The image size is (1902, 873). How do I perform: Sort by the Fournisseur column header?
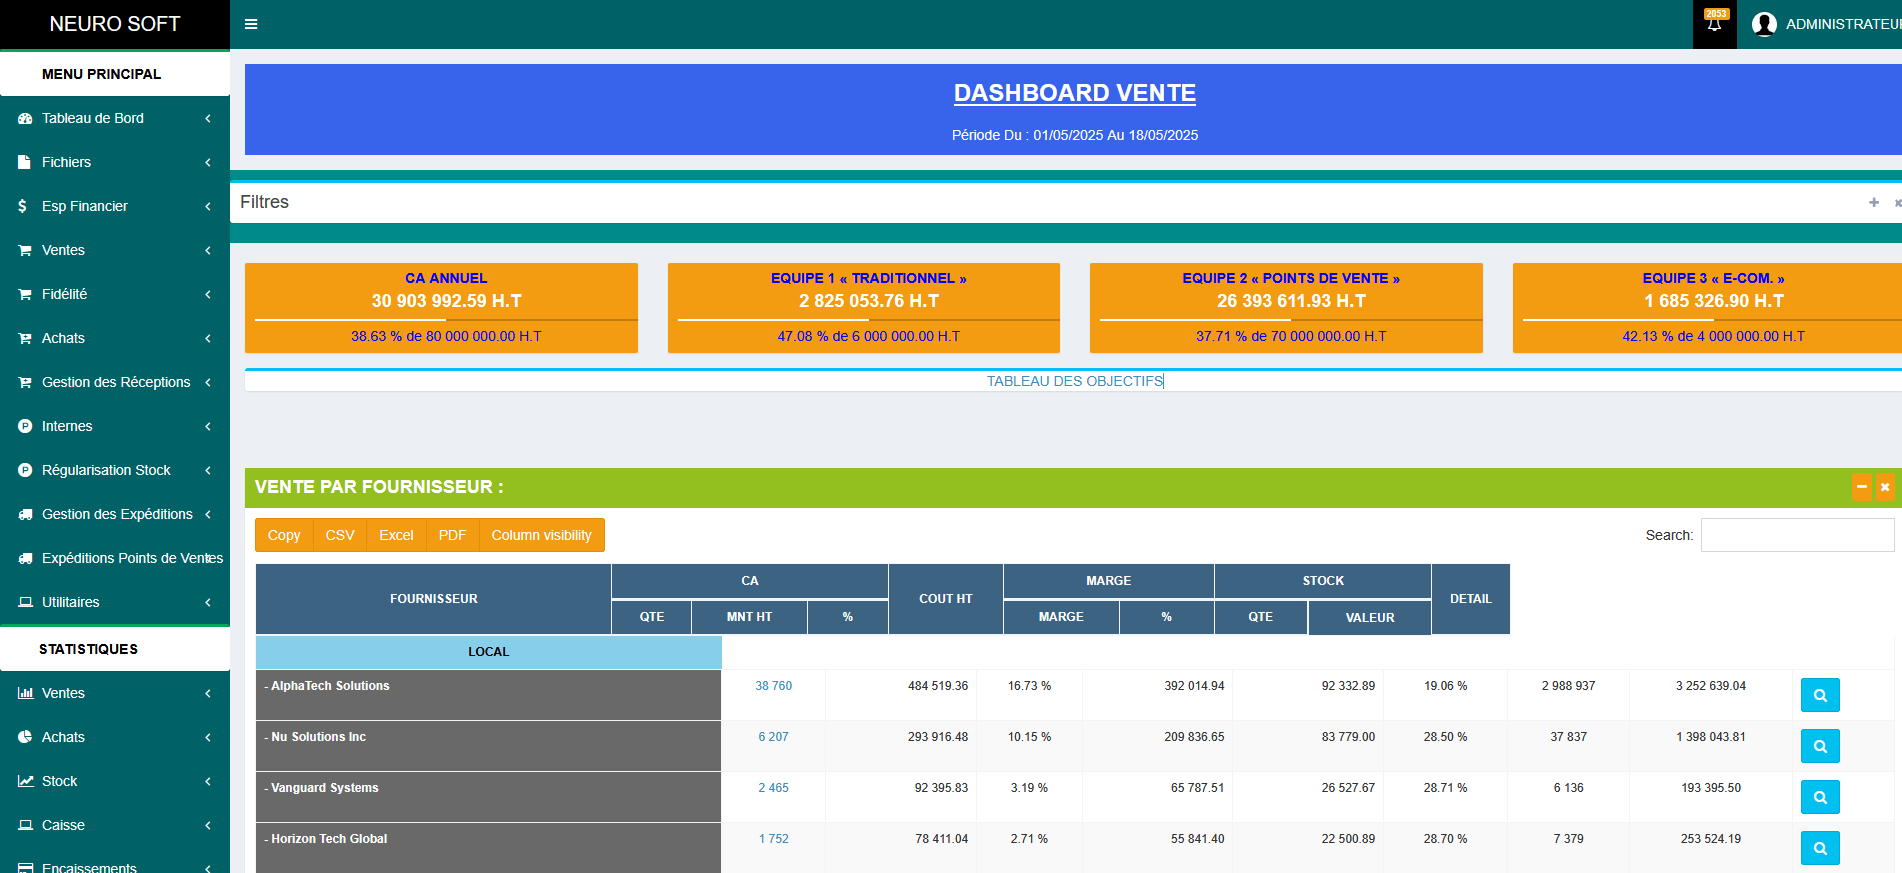pos(433,599)
